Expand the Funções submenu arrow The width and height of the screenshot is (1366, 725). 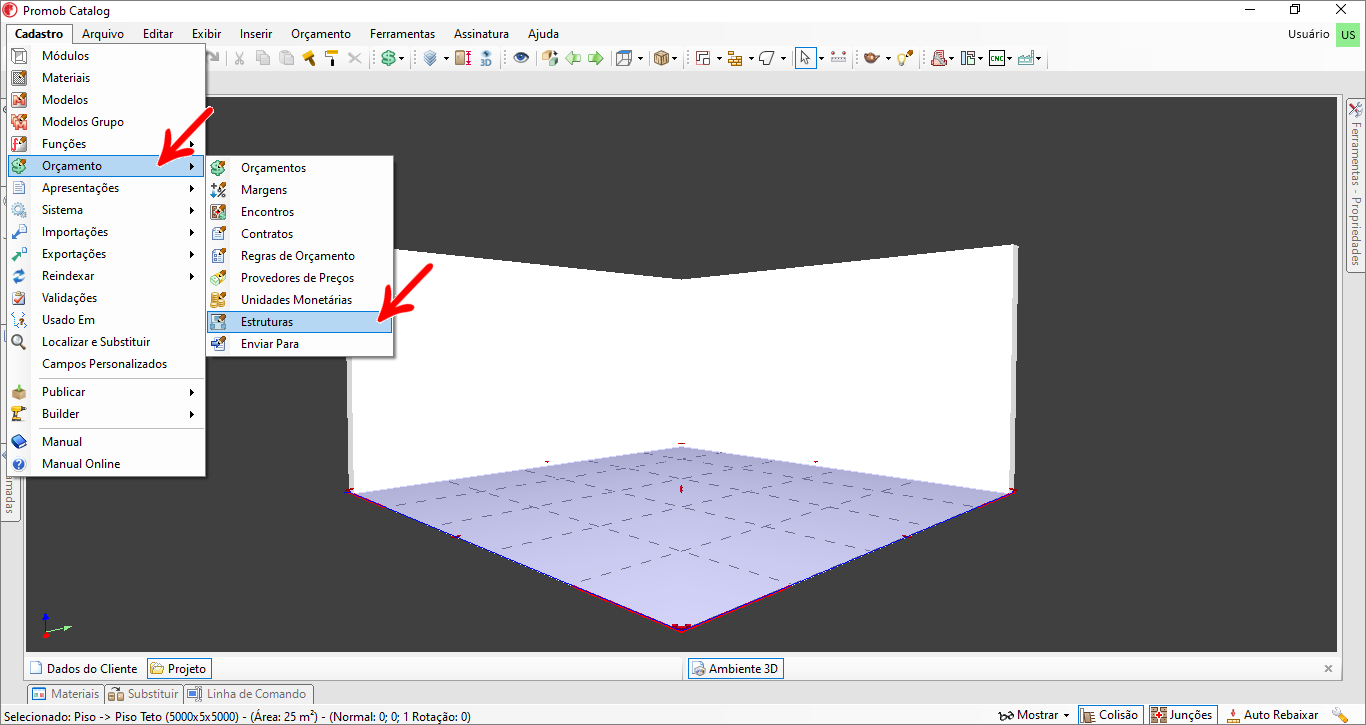pyautogui.click(x=192, y=144)
